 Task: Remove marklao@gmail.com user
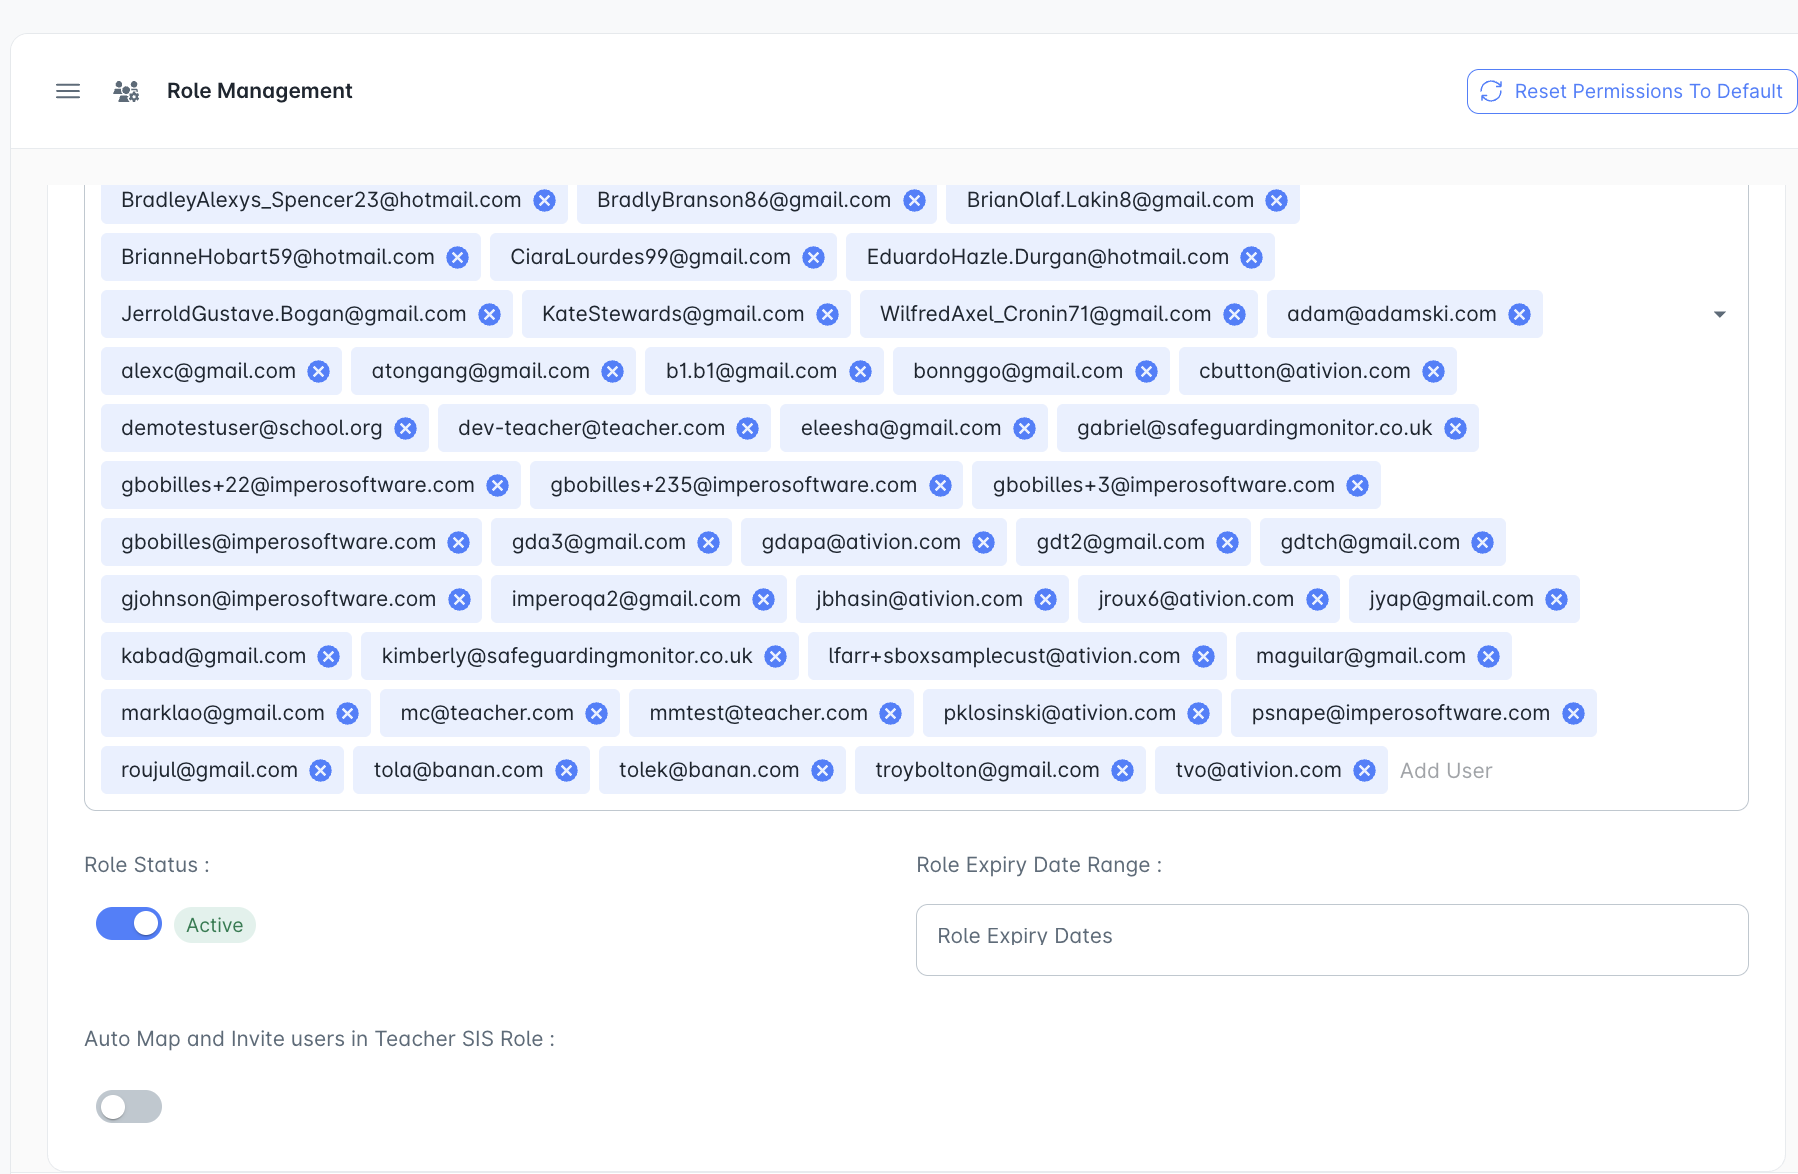tap(348, 714)
